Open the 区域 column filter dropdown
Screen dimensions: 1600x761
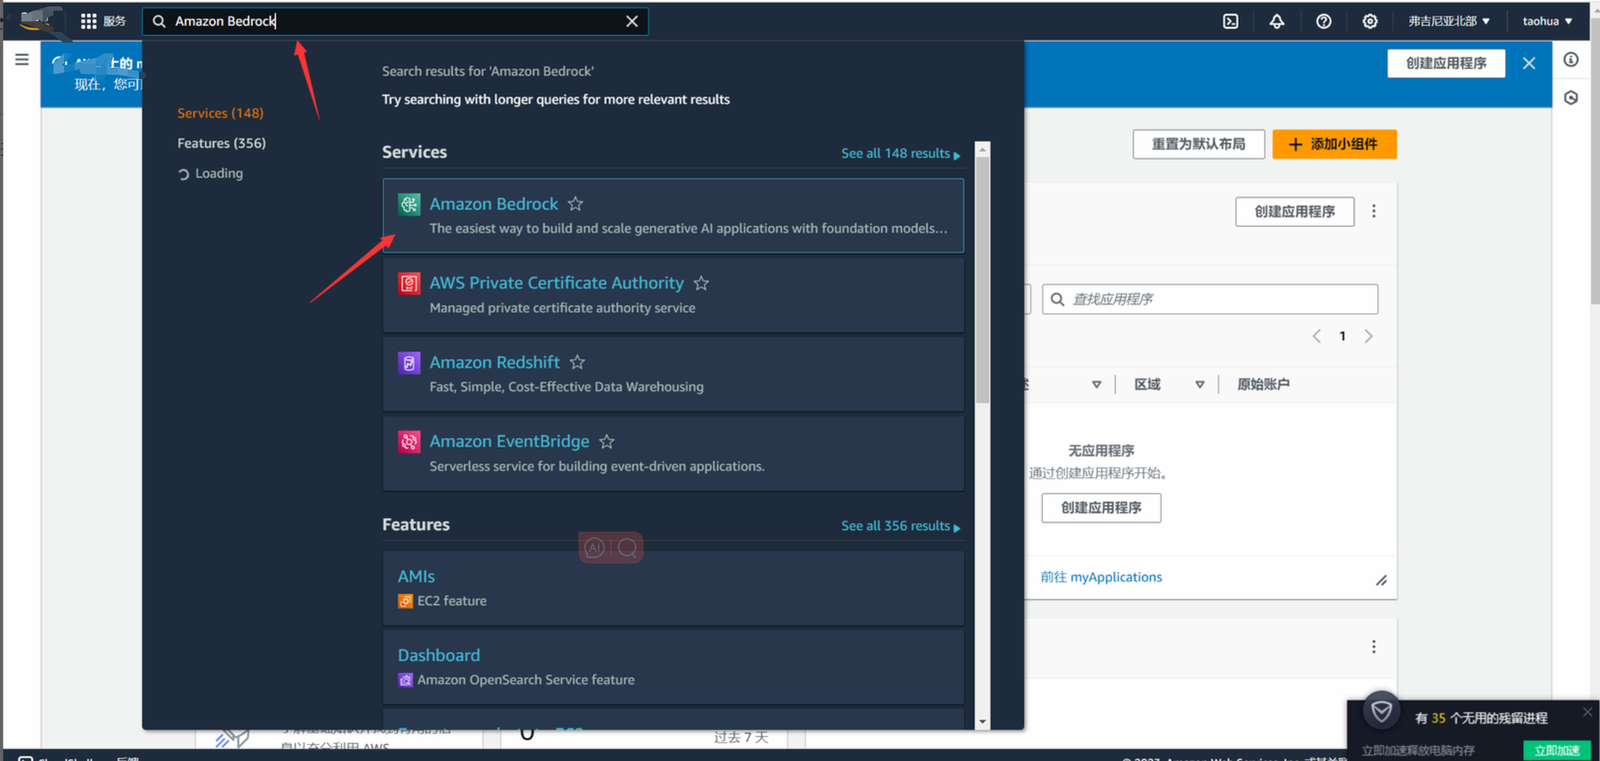(1200, 384)
